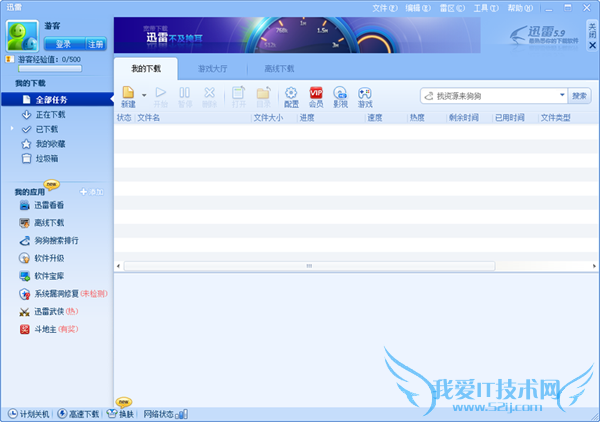This screenshot has width=600, height=422.
Task: Open 系统漏洞修复 app
Action: (x=63, y=294)
